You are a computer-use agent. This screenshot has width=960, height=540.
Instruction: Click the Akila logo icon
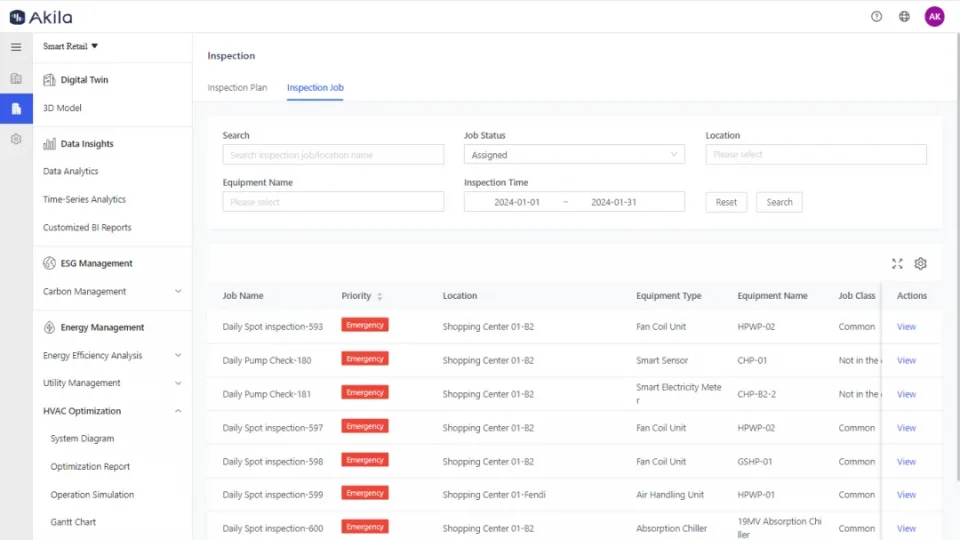coord(17,17)
